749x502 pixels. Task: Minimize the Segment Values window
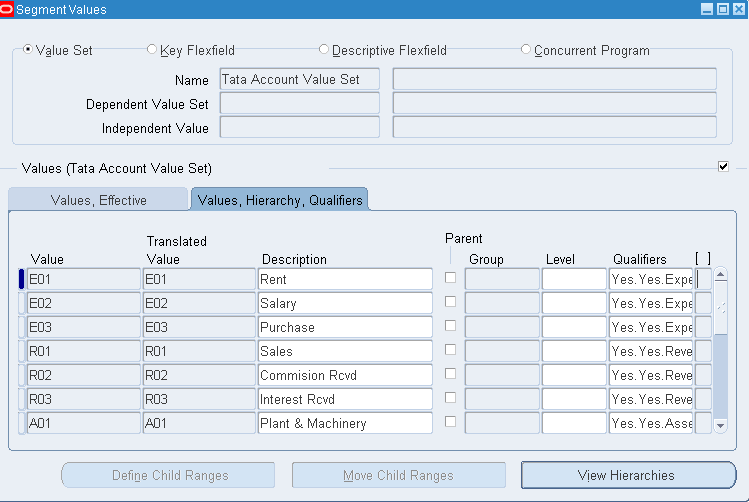(x=707, y=9)
